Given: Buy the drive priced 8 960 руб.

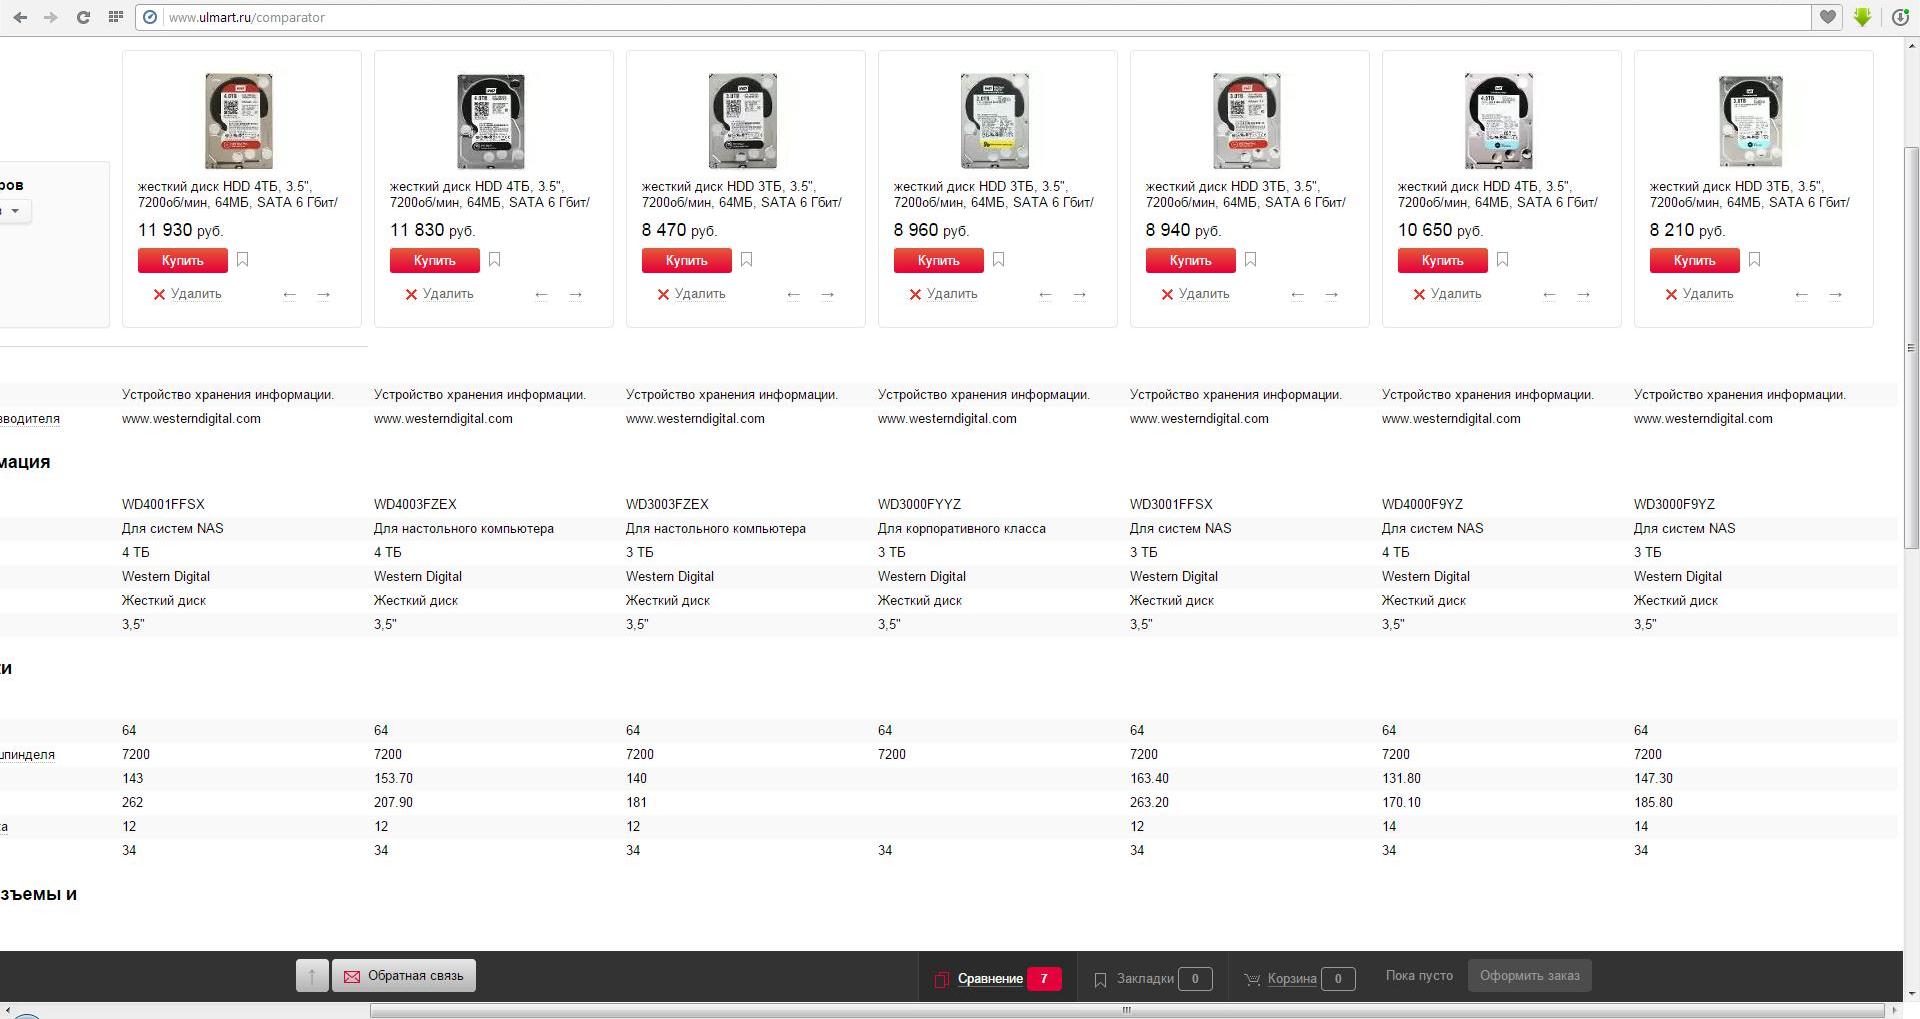Looking at the screenshot, I should [939, 260].
